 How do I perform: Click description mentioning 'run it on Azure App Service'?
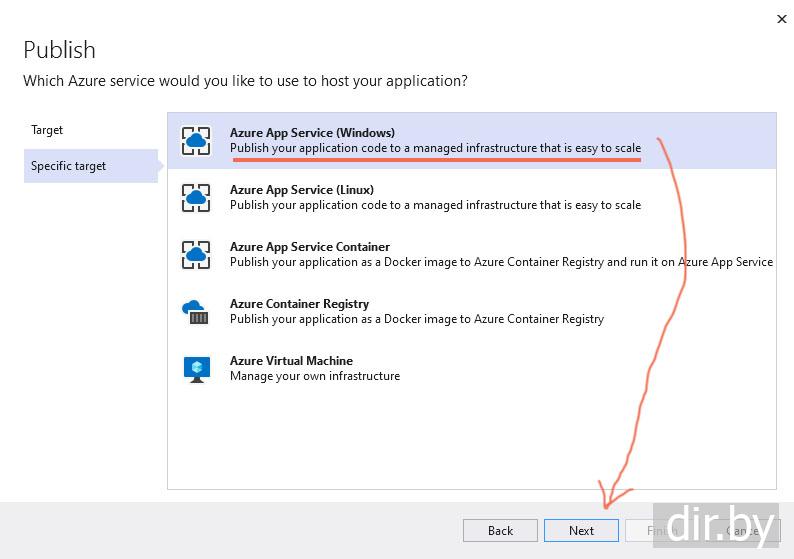(501, 262)
